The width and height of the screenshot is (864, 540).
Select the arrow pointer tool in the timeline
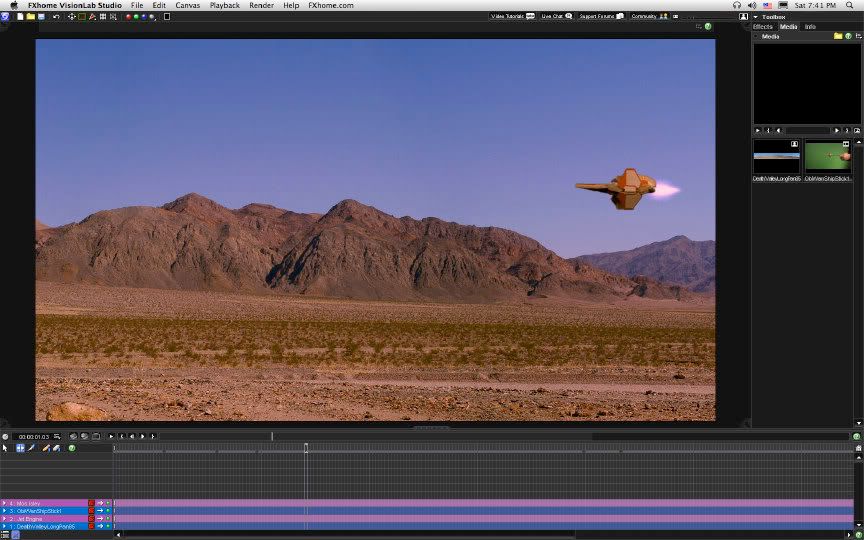[5, 448]
